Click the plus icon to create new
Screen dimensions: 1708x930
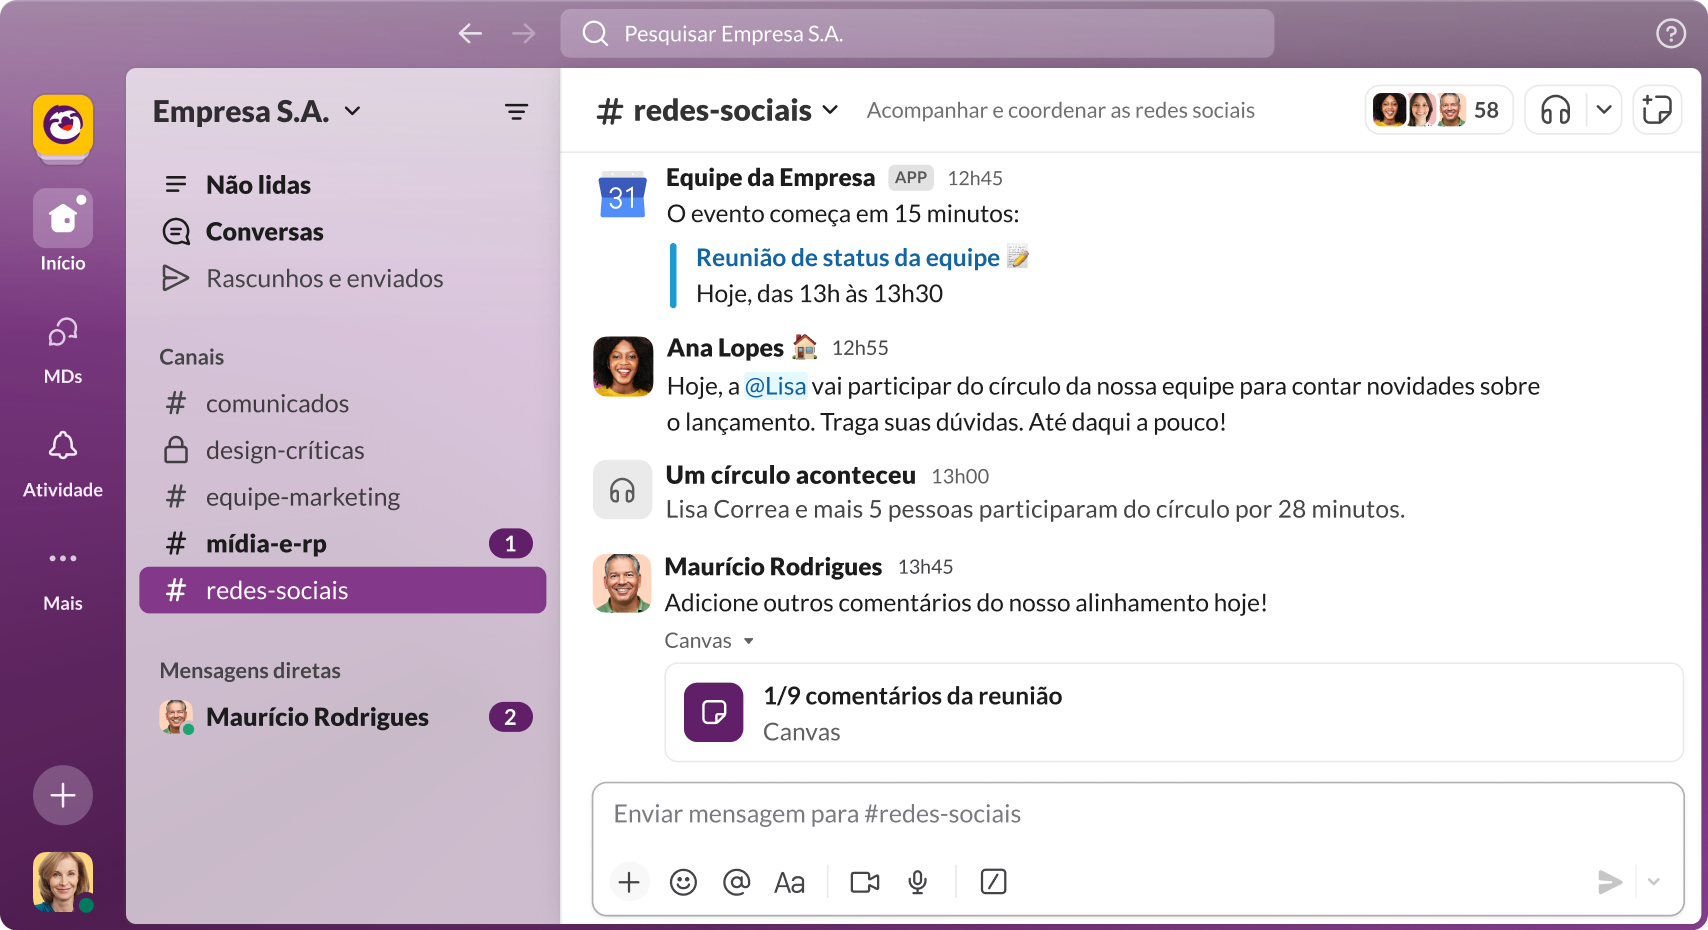coord(62,795)
